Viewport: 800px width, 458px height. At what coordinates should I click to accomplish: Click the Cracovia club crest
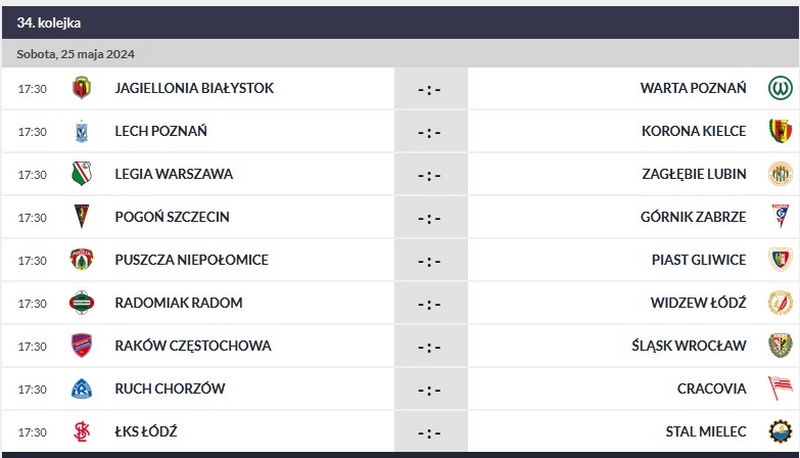780,389
